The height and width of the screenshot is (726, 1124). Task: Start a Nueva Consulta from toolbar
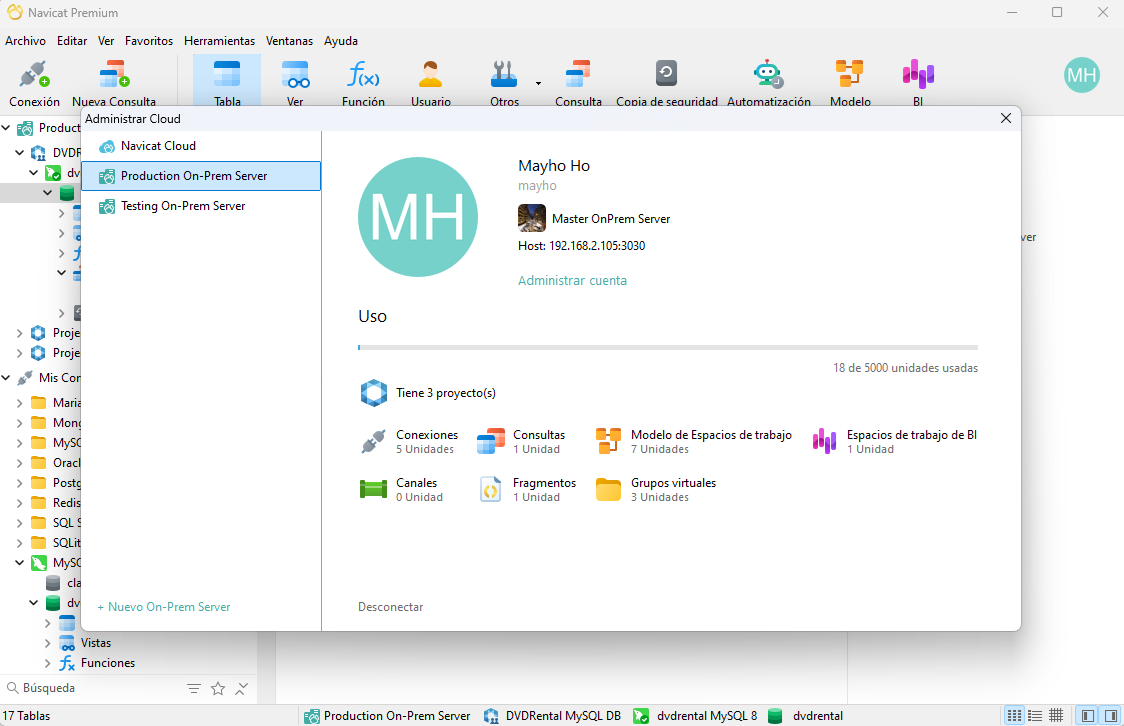coord(114,84)
